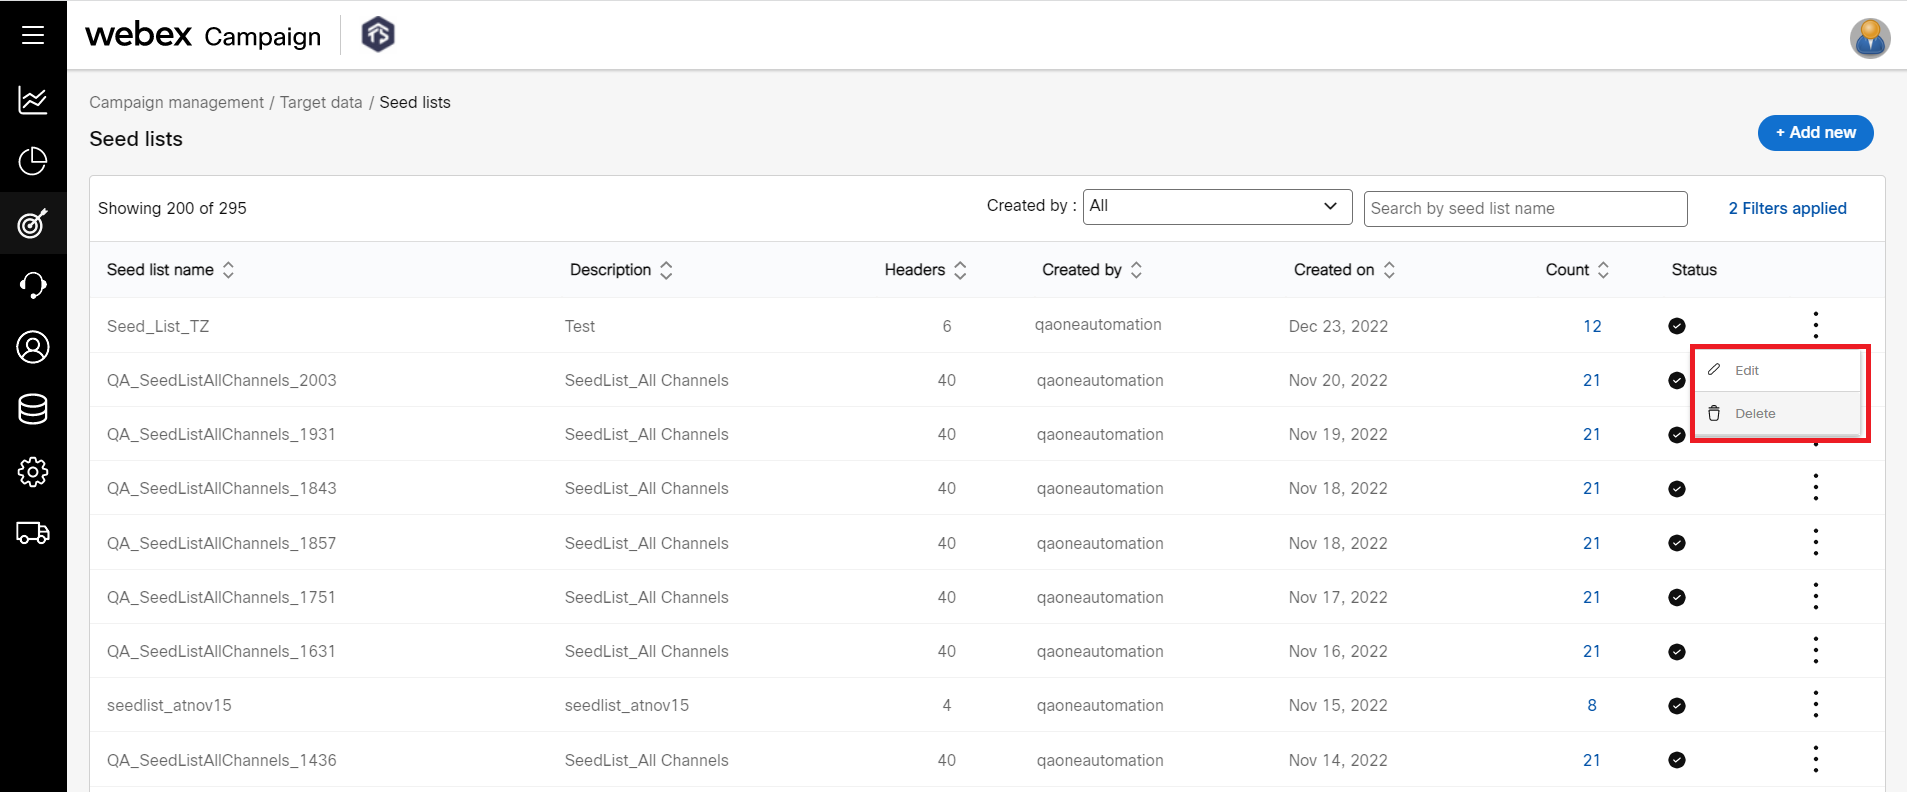The height and width of the screenshot is (792, 1913).
Task: Open three-dot menu for QA_SeedListAllChannels_1857
Action: 1815,543
